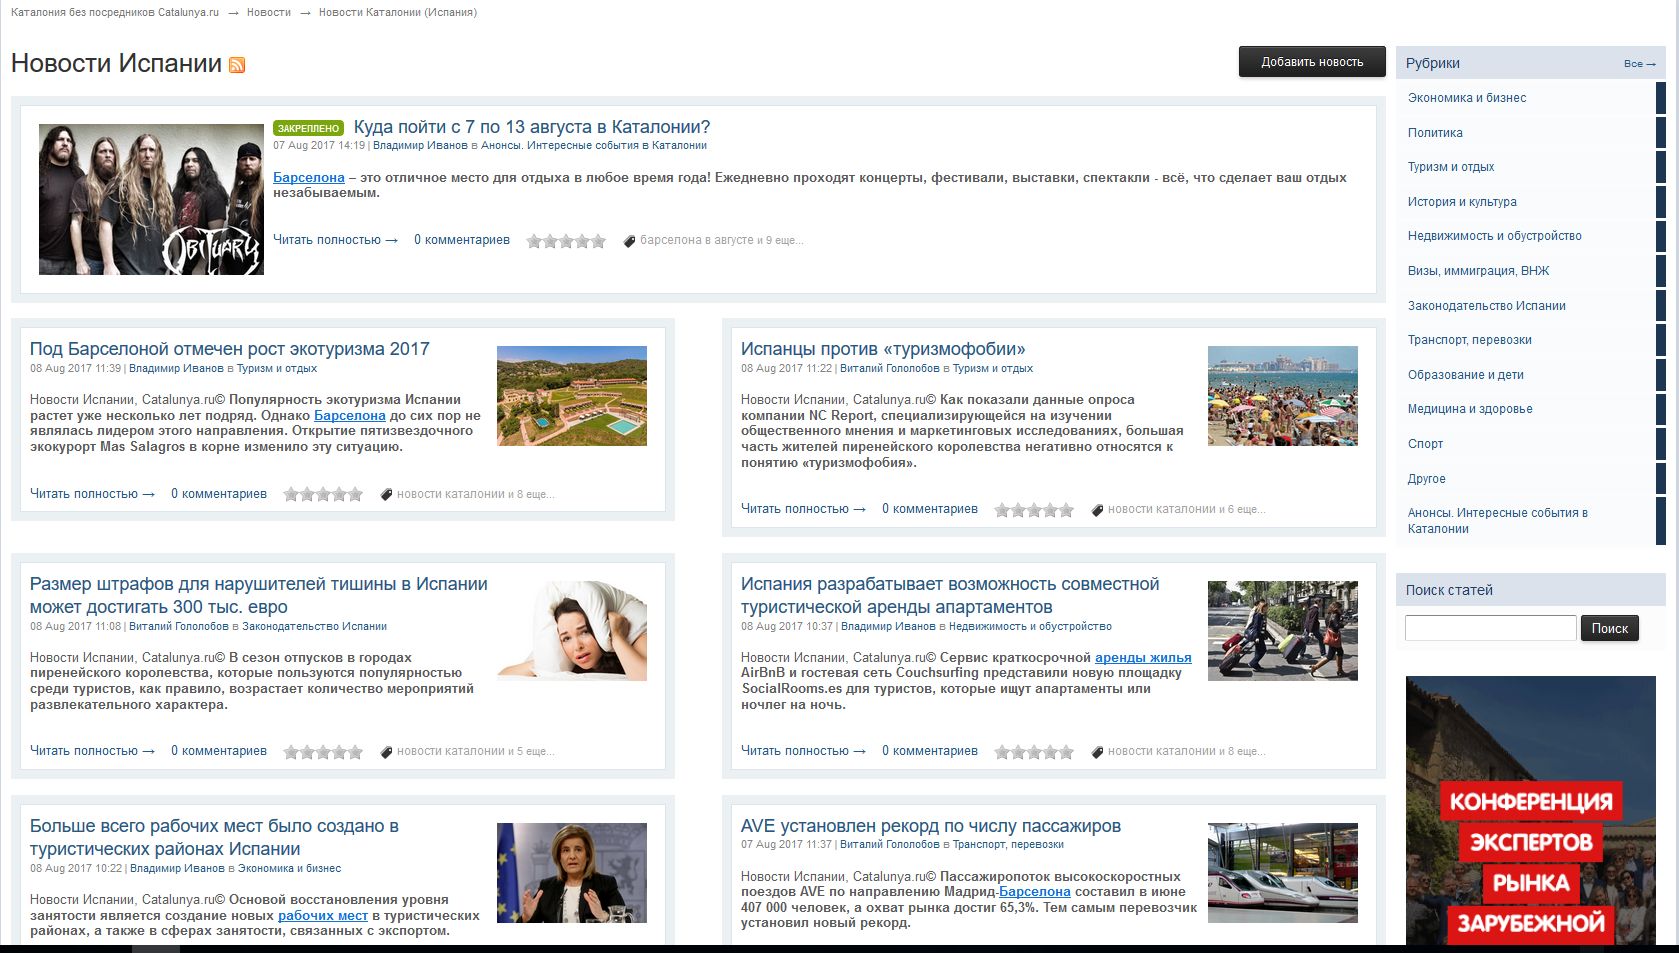Click 'Читать полностью' under apartment rental article

pyautogui.click(x=804, y=751)
